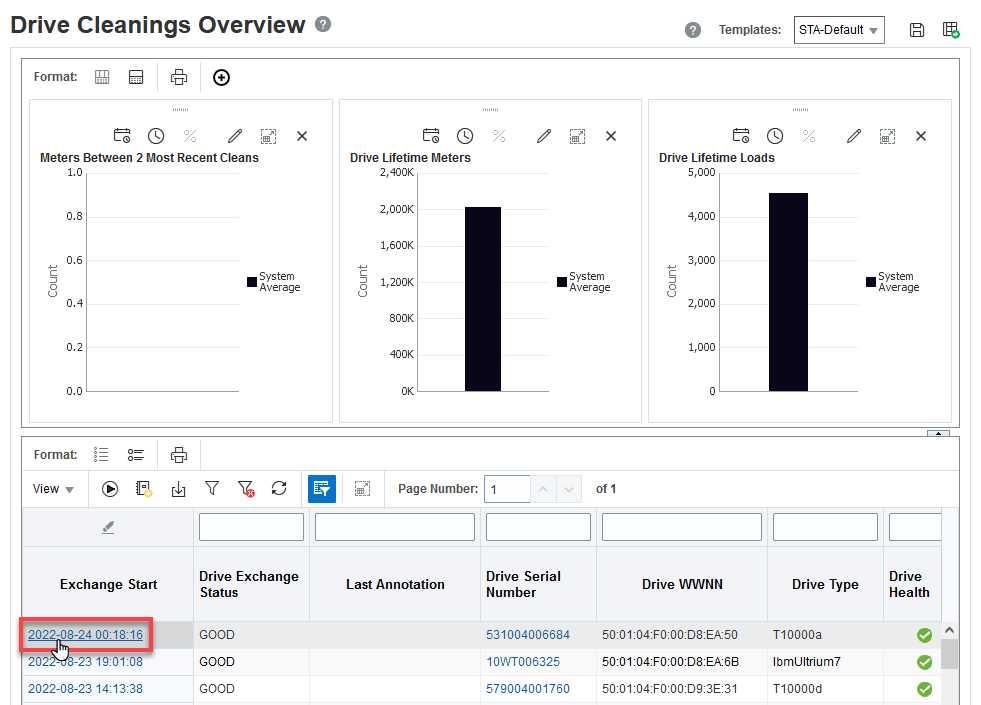Switch graphs to narrow format
Image resolution: width=981 pixels, height=705 pixels.
pyautogui.click(x=136, y=77)
